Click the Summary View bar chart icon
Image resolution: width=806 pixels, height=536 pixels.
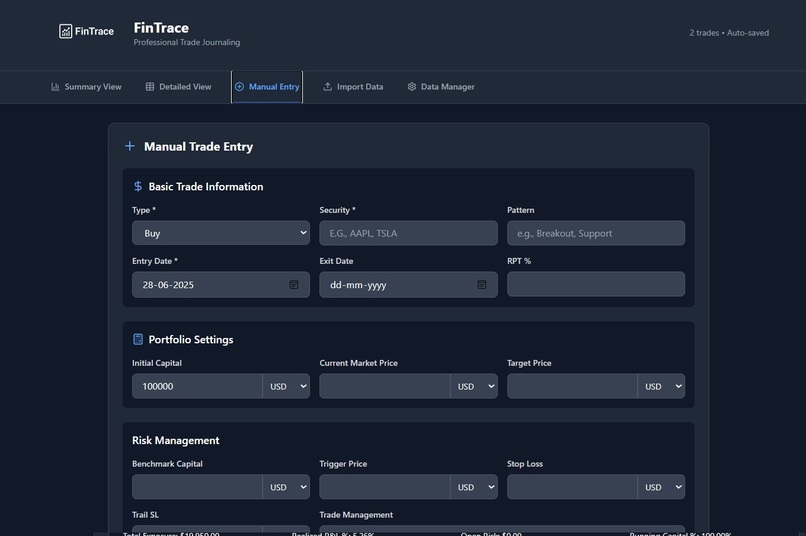55,87
